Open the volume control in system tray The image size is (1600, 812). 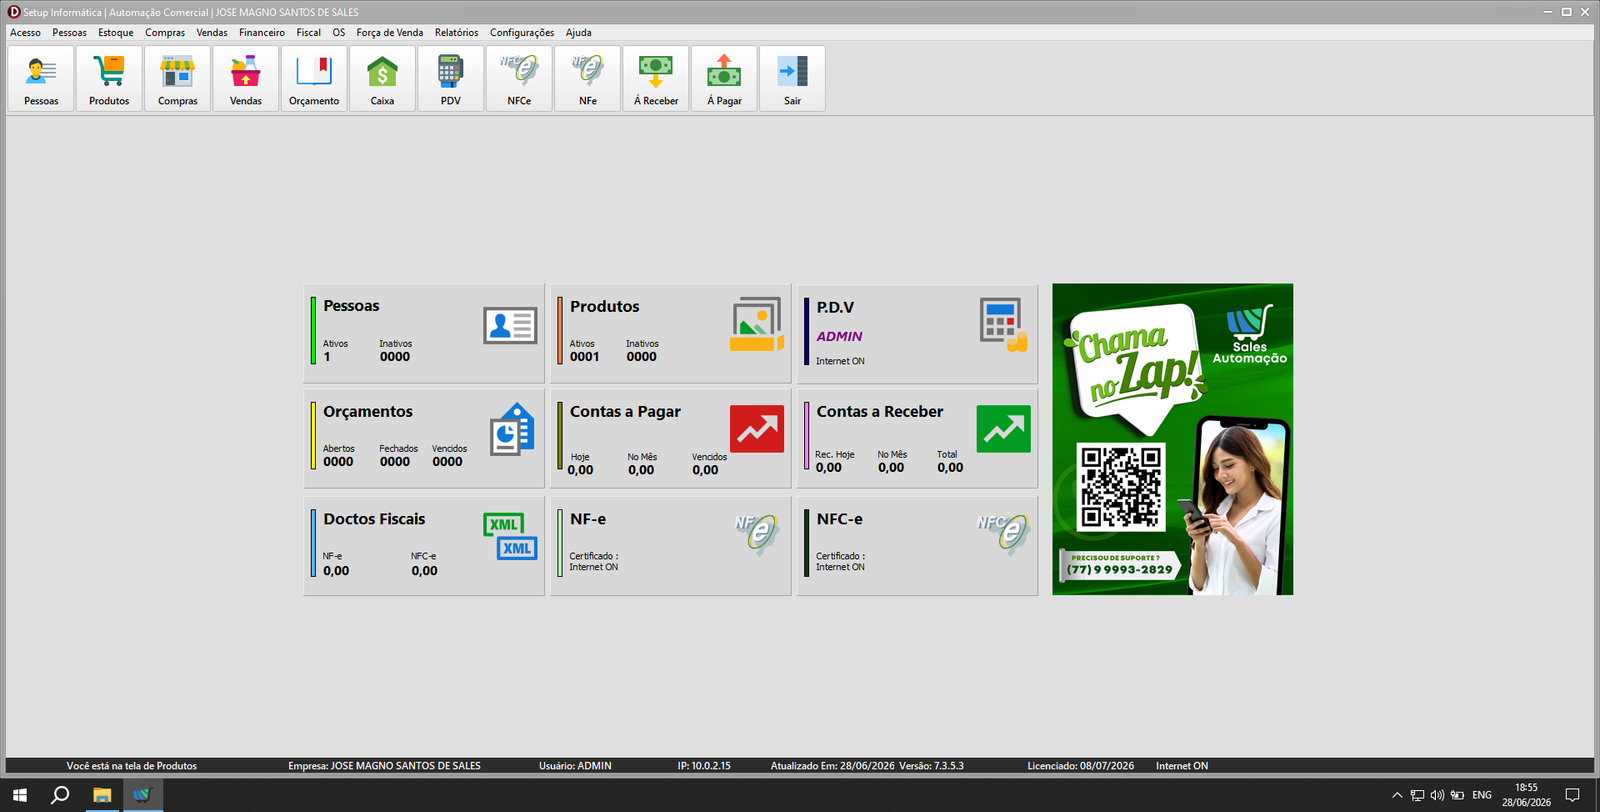pos(1437,795)
